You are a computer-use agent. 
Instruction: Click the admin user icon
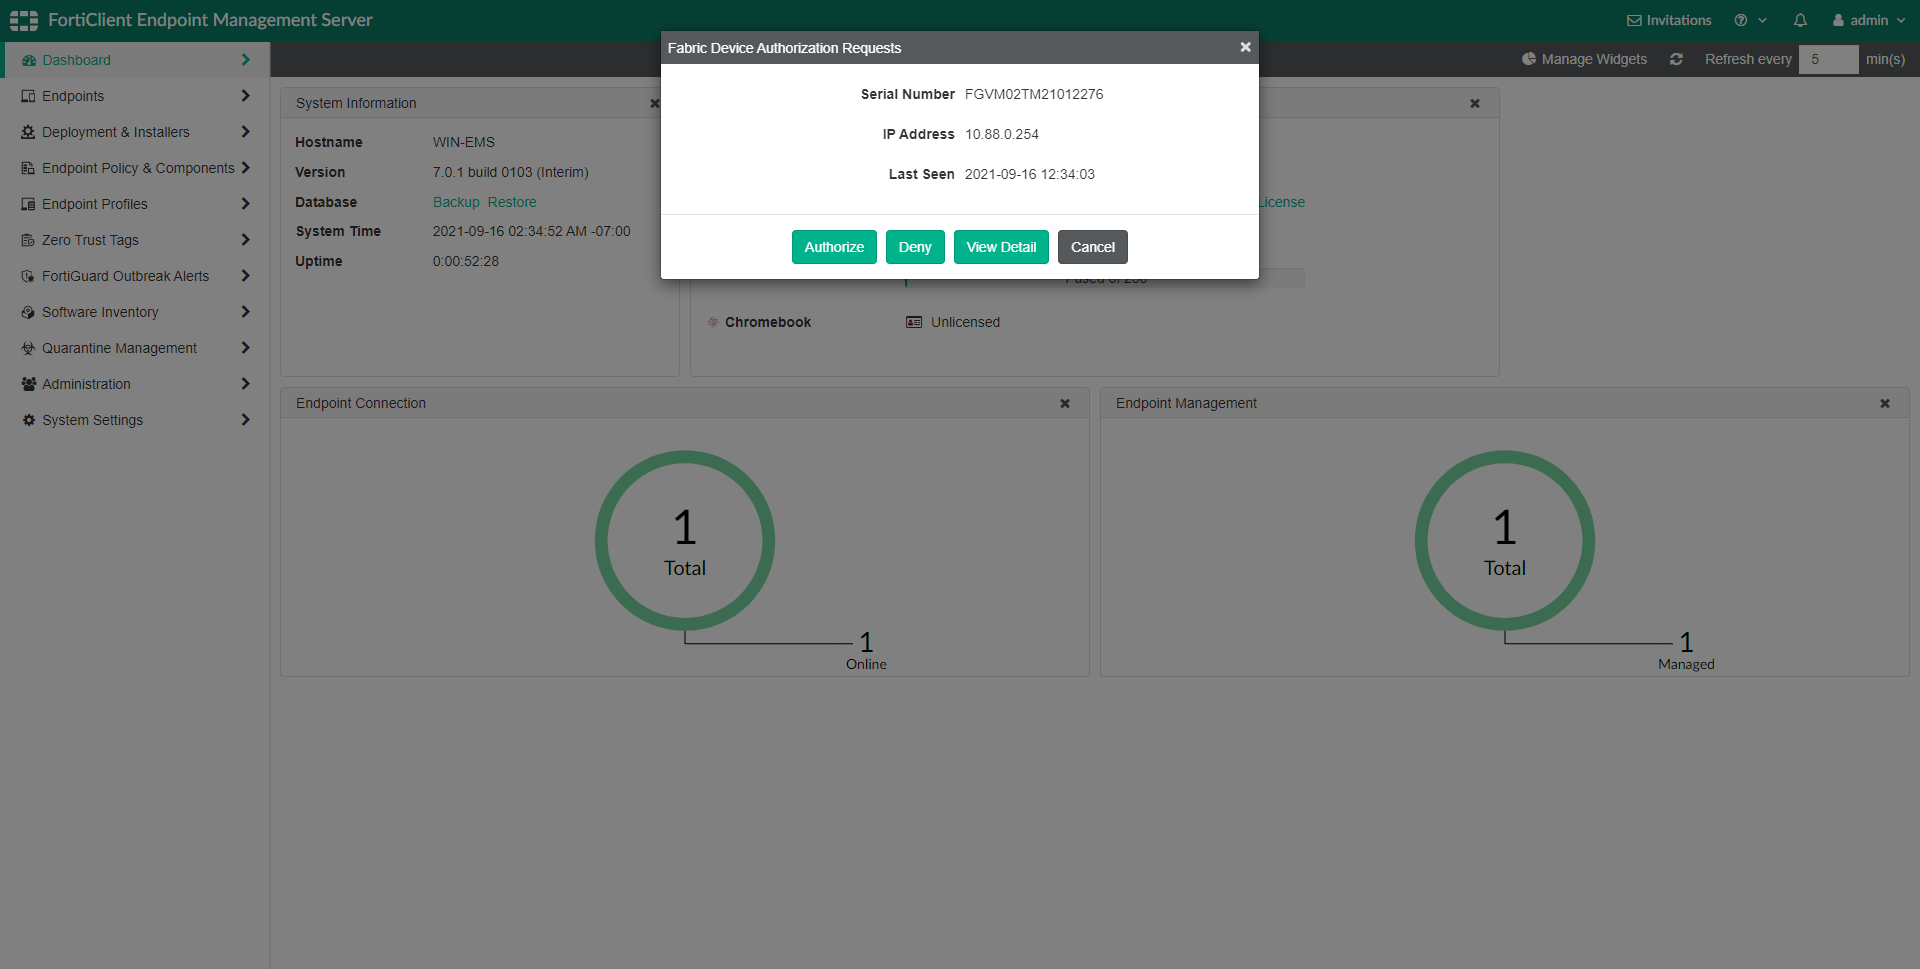[1838, 20]
